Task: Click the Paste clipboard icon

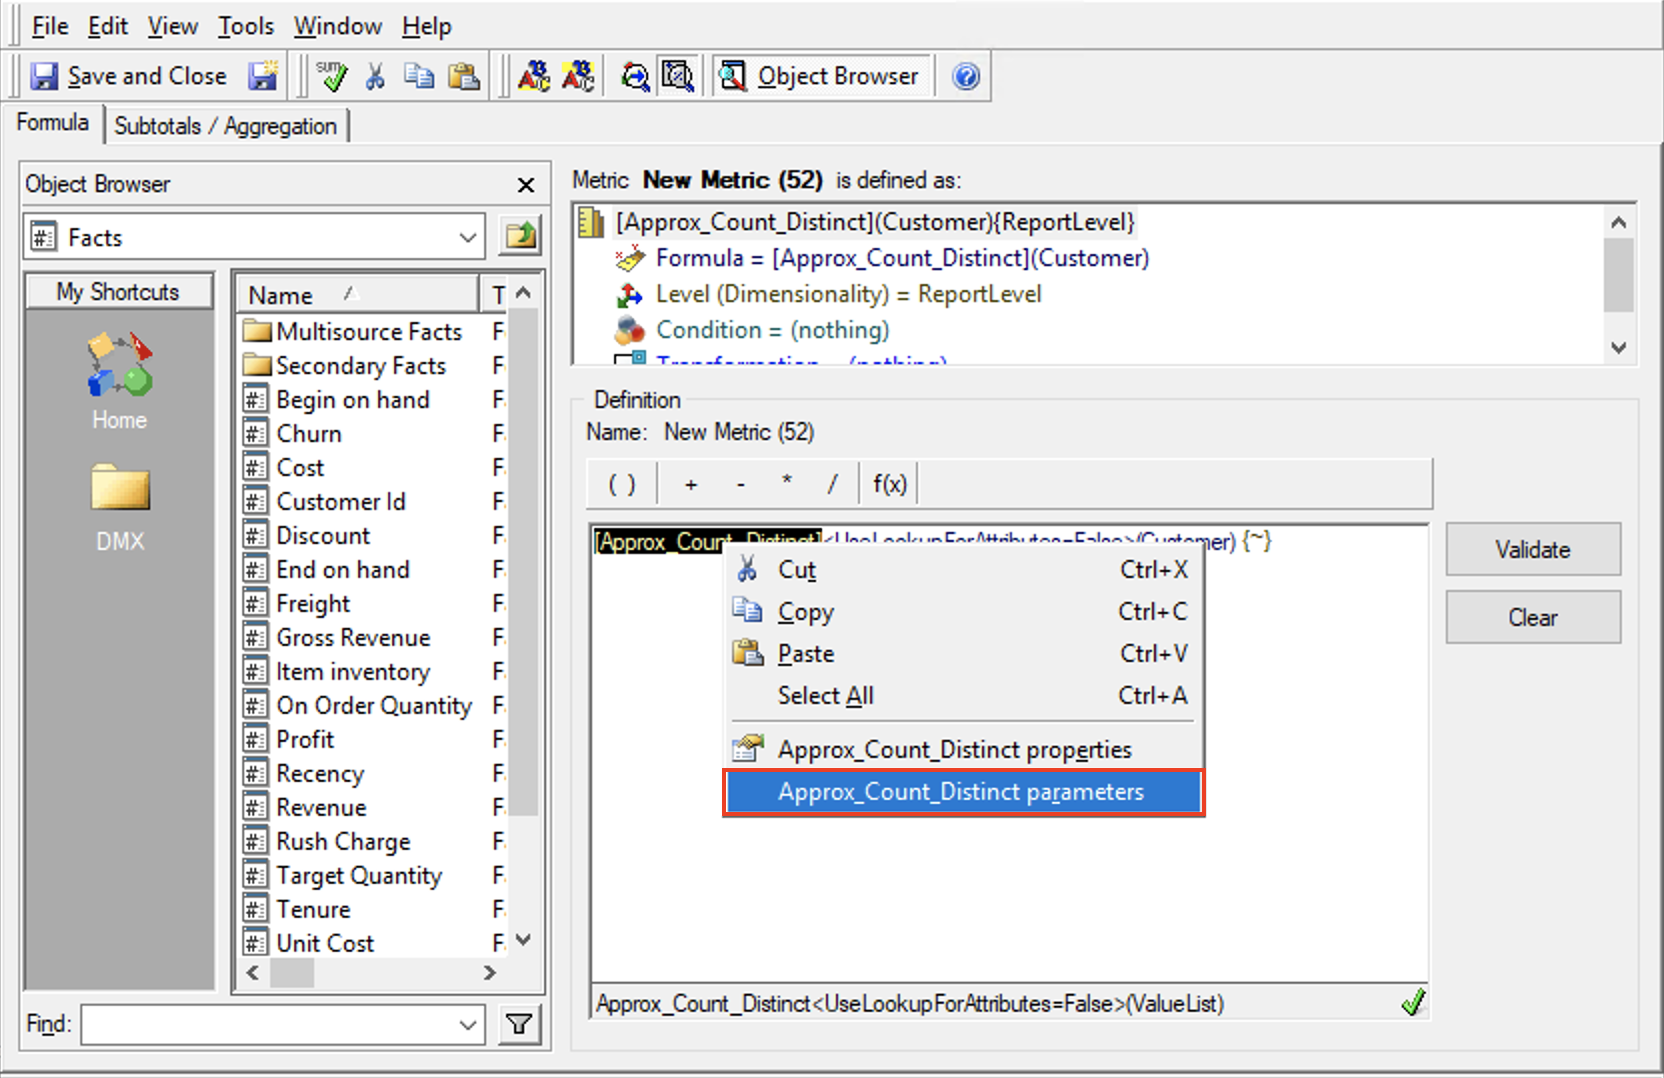Action: 464,75
